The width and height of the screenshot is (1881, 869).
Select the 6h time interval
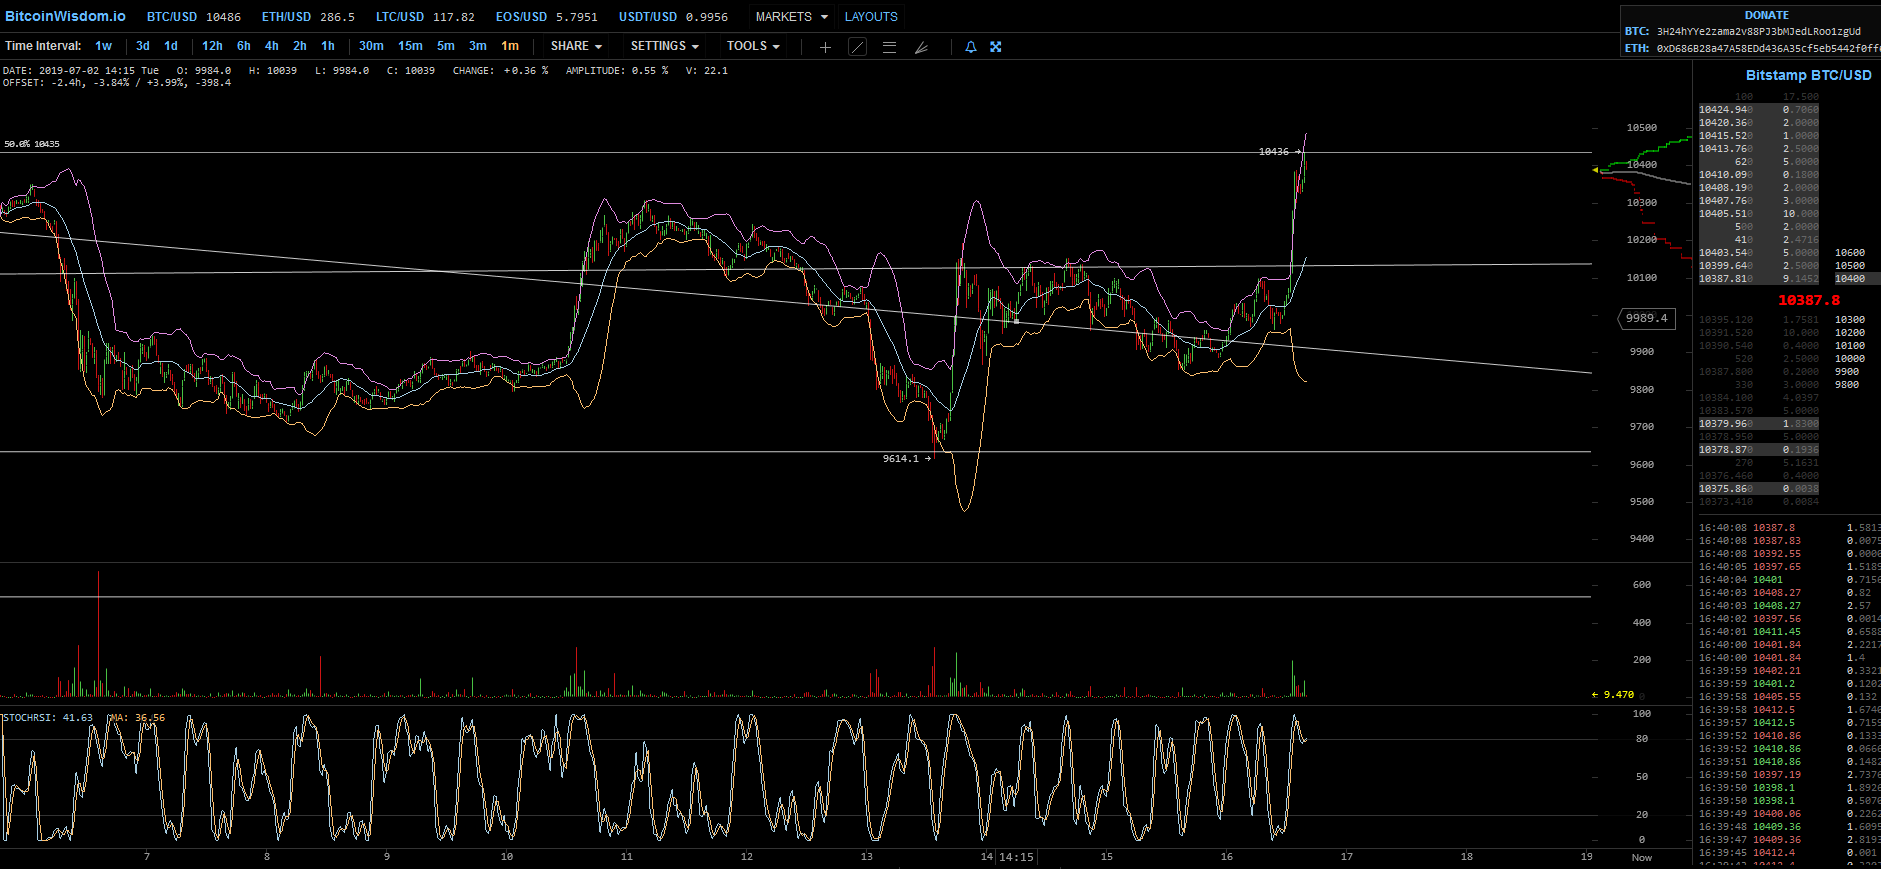coord(244,46)
